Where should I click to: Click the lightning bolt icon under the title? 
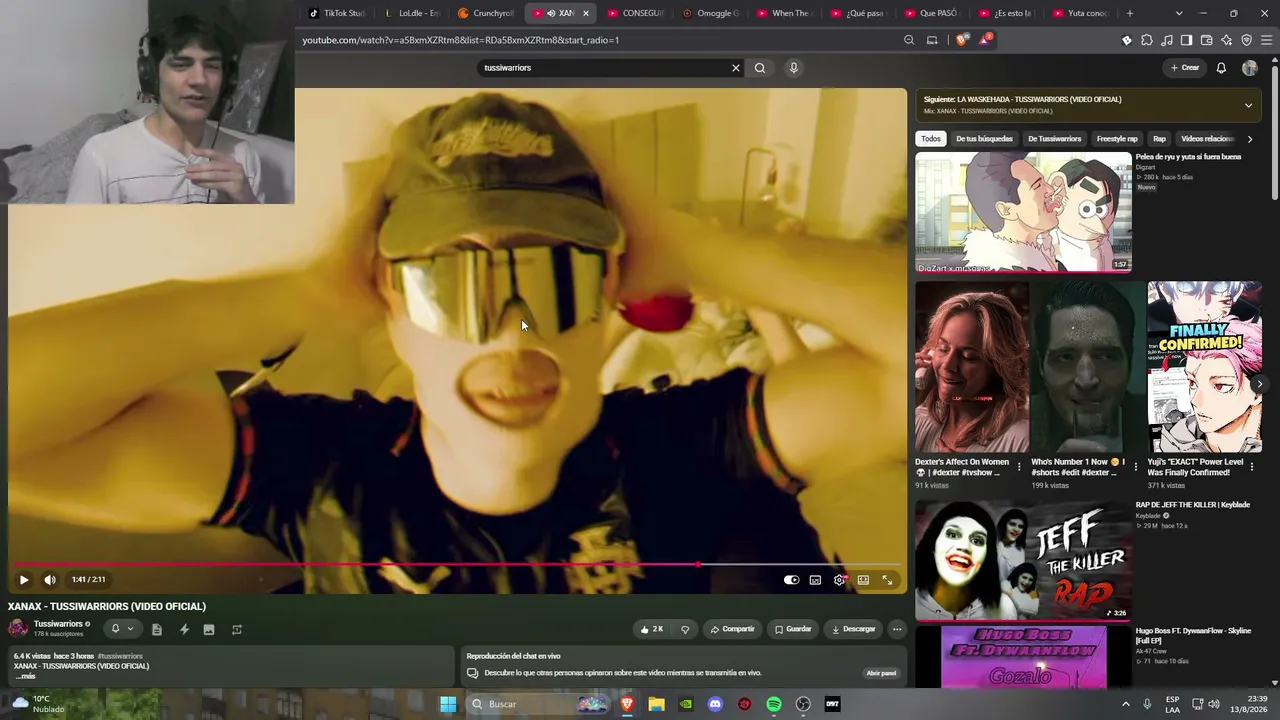[184, 629]
